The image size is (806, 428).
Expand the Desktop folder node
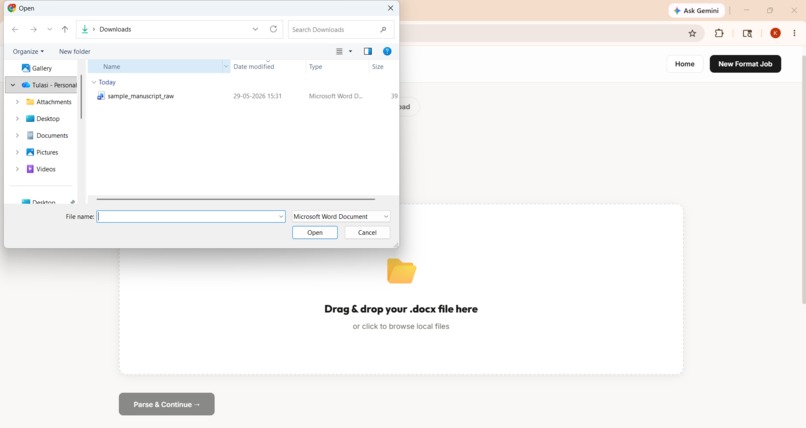(17, 119)
